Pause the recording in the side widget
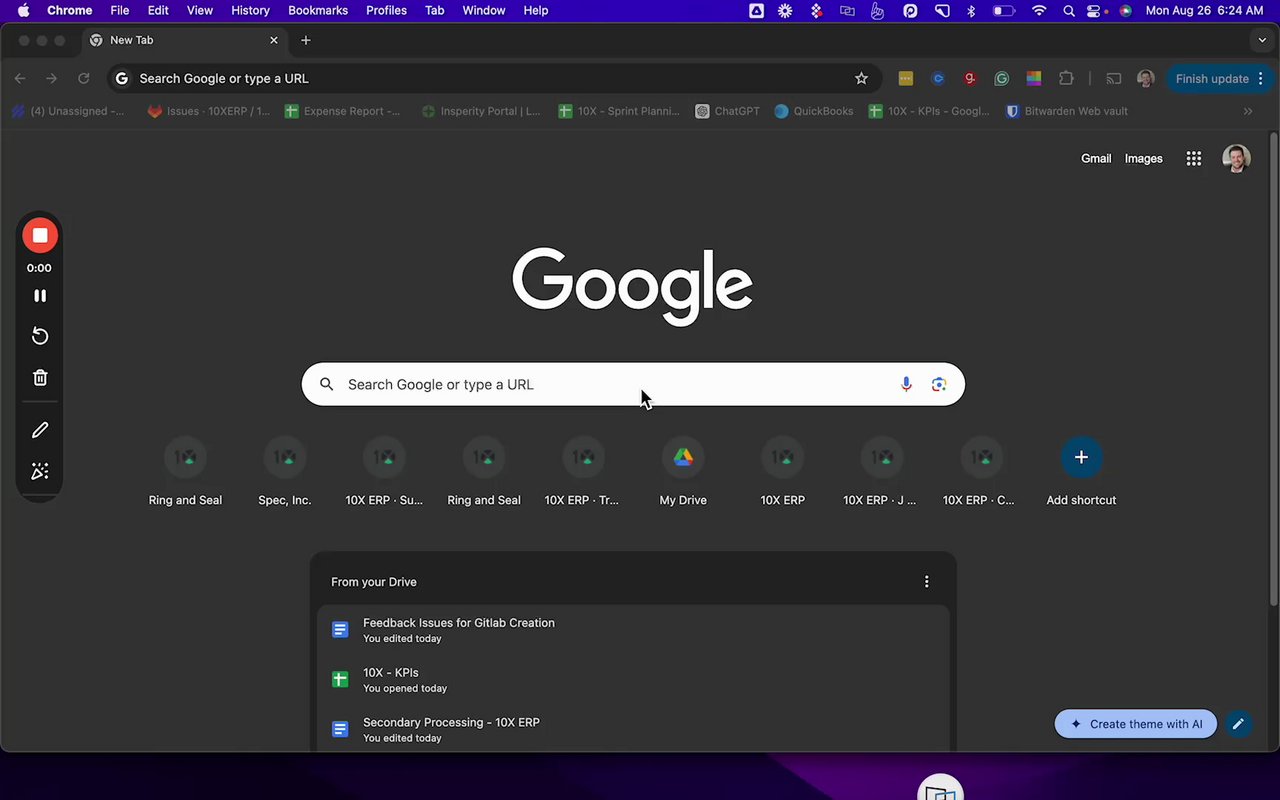Image resolution: width=1280 pixels, height=800 pixels. click(x=40, y=296)
